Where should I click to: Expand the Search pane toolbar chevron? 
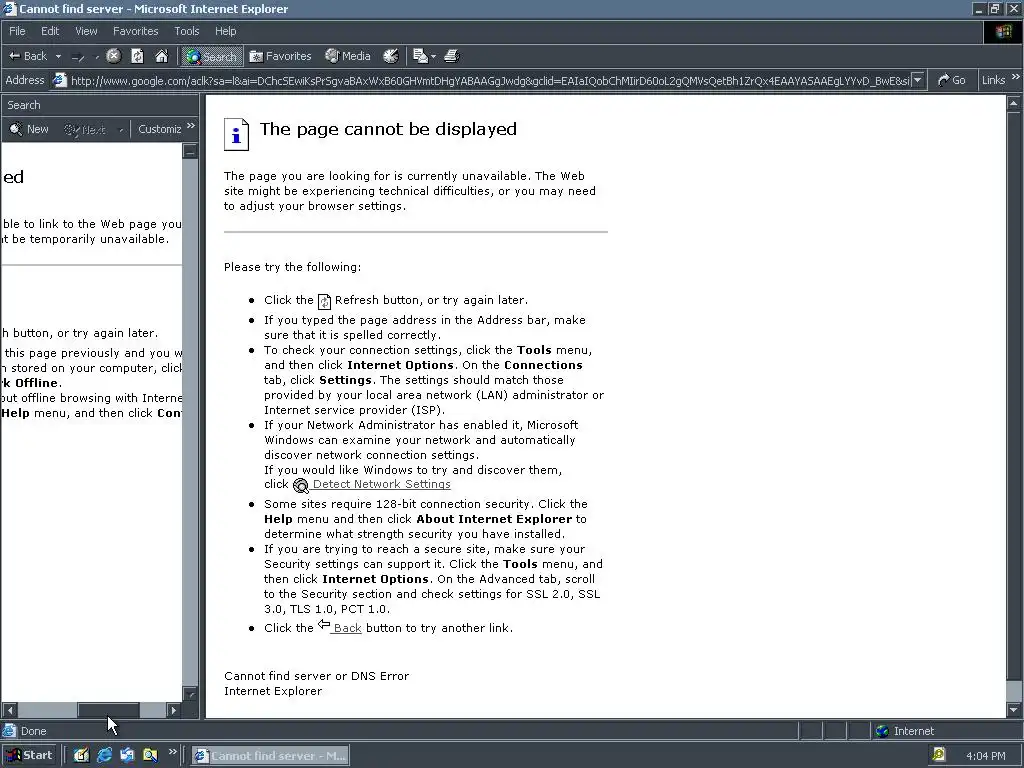191,126
